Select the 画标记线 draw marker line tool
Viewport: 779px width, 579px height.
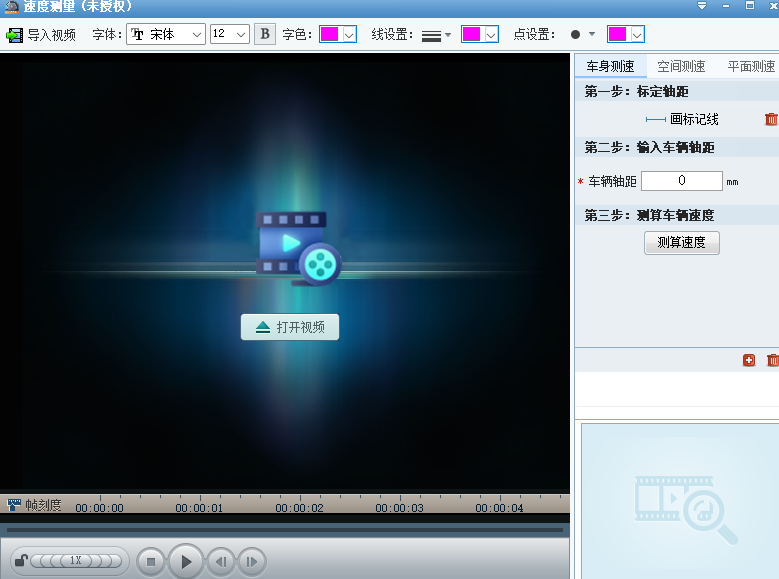pyautogui.click(x=682, y=119)
